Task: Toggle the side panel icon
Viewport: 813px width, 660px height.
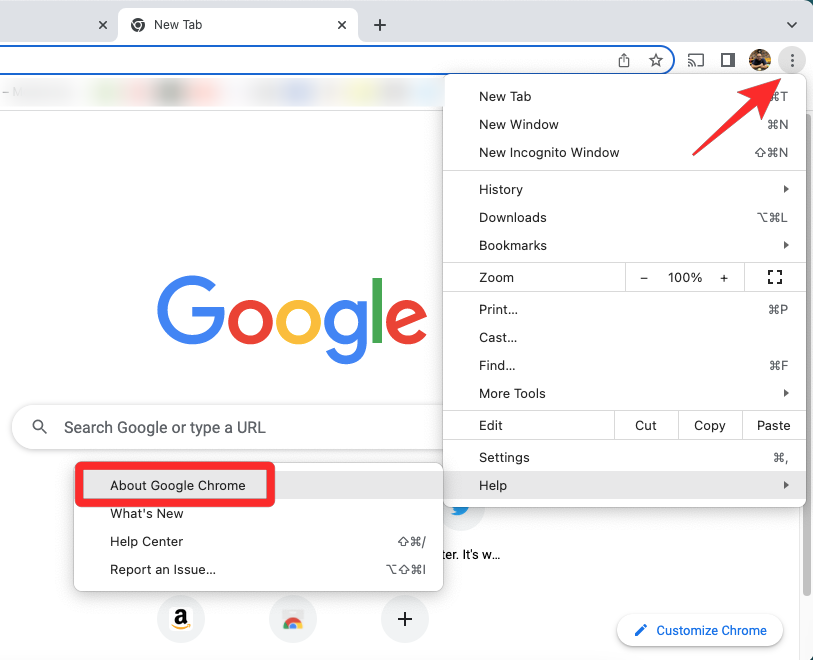Action: (728, 61)
